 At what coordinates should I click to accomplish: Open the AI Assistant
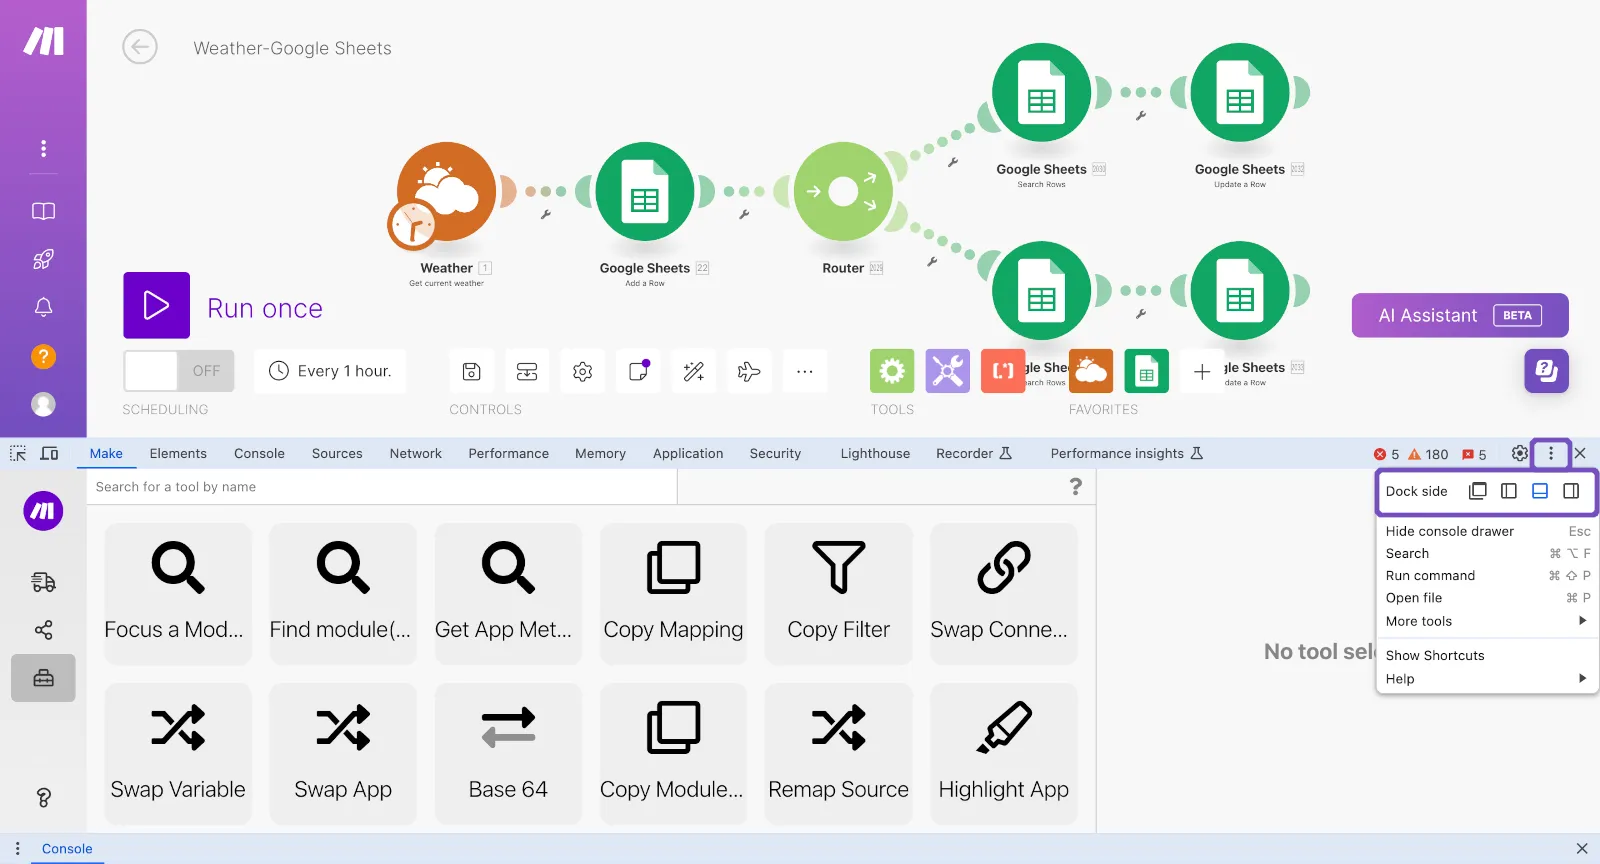pyautogui.click(x=1460, y=315)
